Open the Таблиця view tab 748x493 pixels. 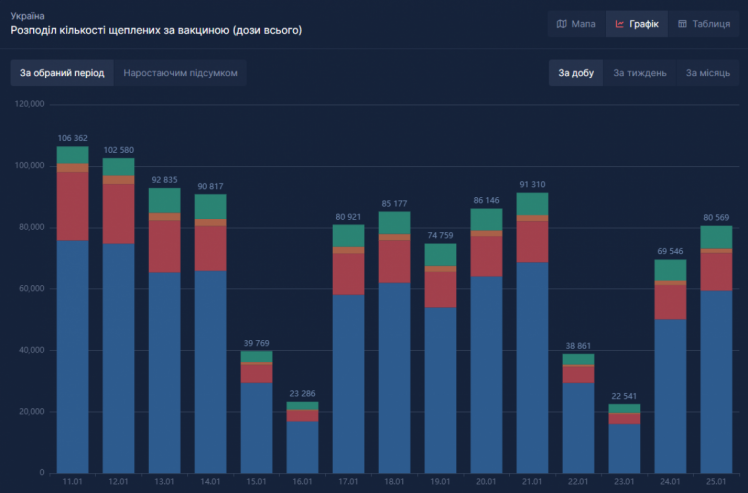pos(703,24)
